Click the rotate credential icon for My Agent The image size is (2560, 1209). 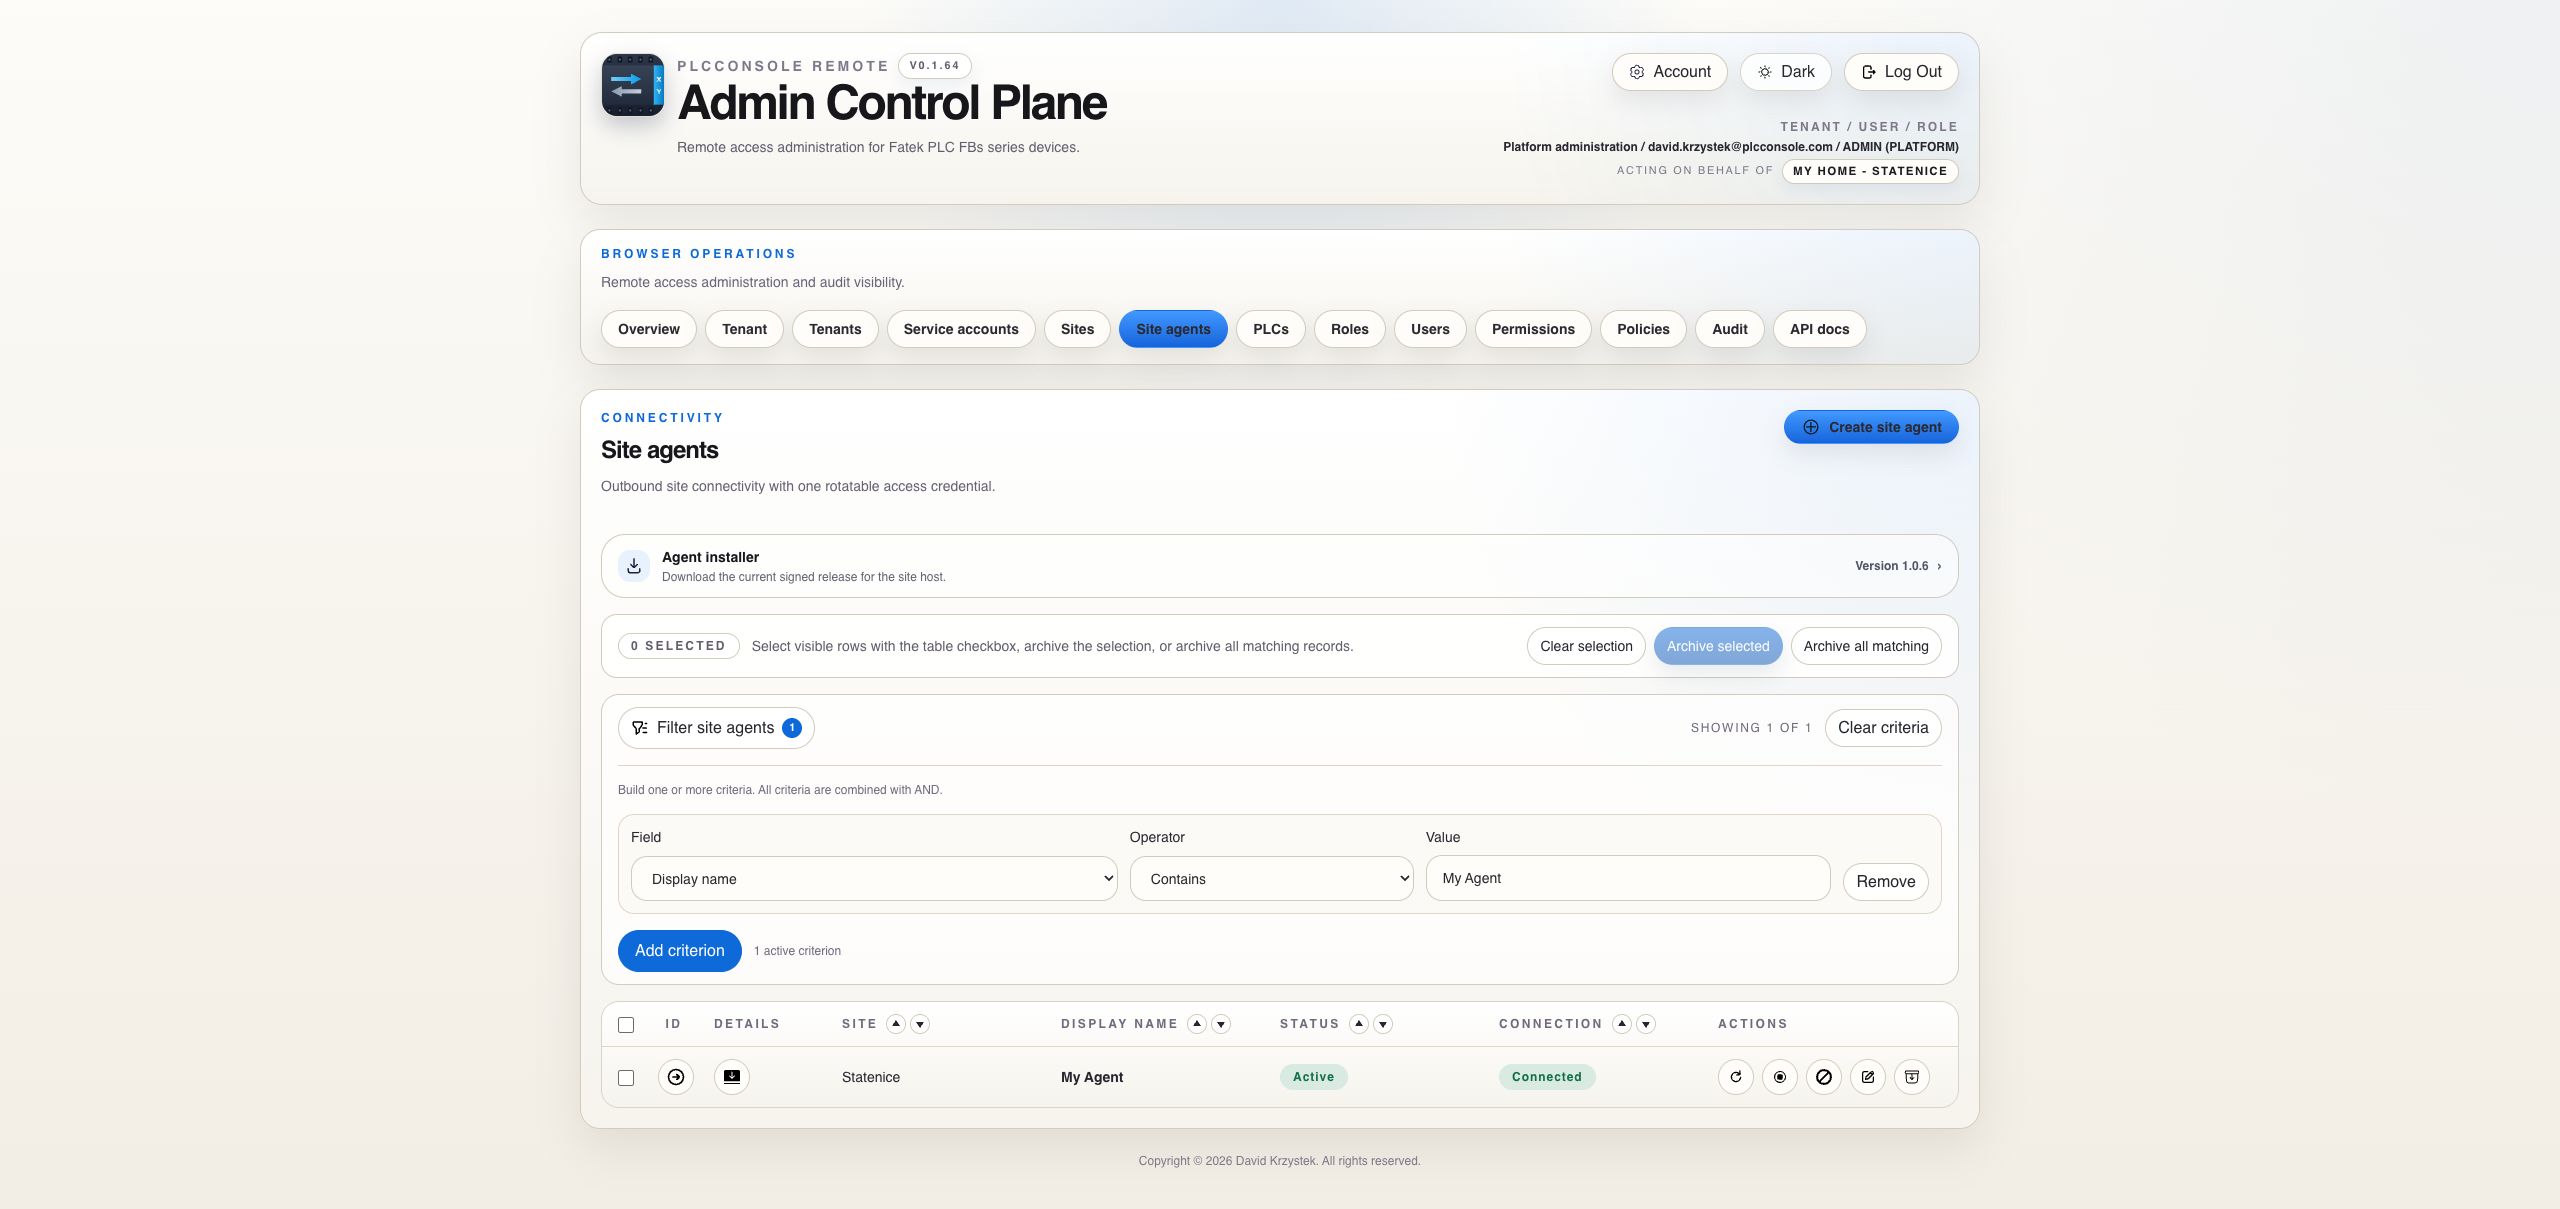[1735, 1077]
